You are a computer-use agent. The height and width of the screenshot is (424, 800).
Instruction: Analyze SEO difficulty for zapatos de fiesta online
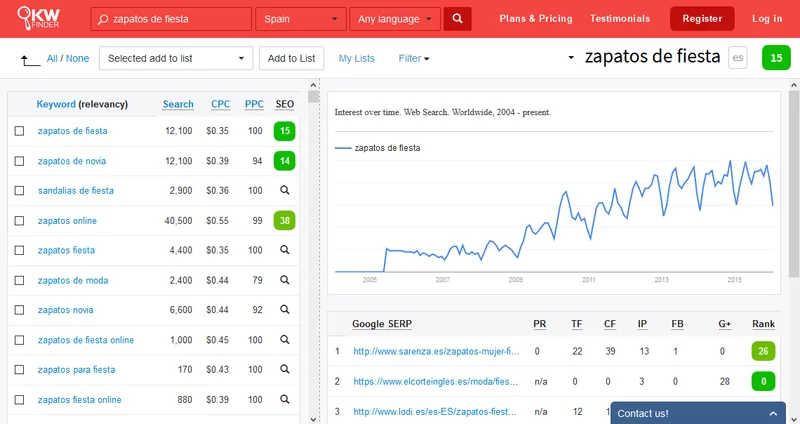click(x=285, y=340)
